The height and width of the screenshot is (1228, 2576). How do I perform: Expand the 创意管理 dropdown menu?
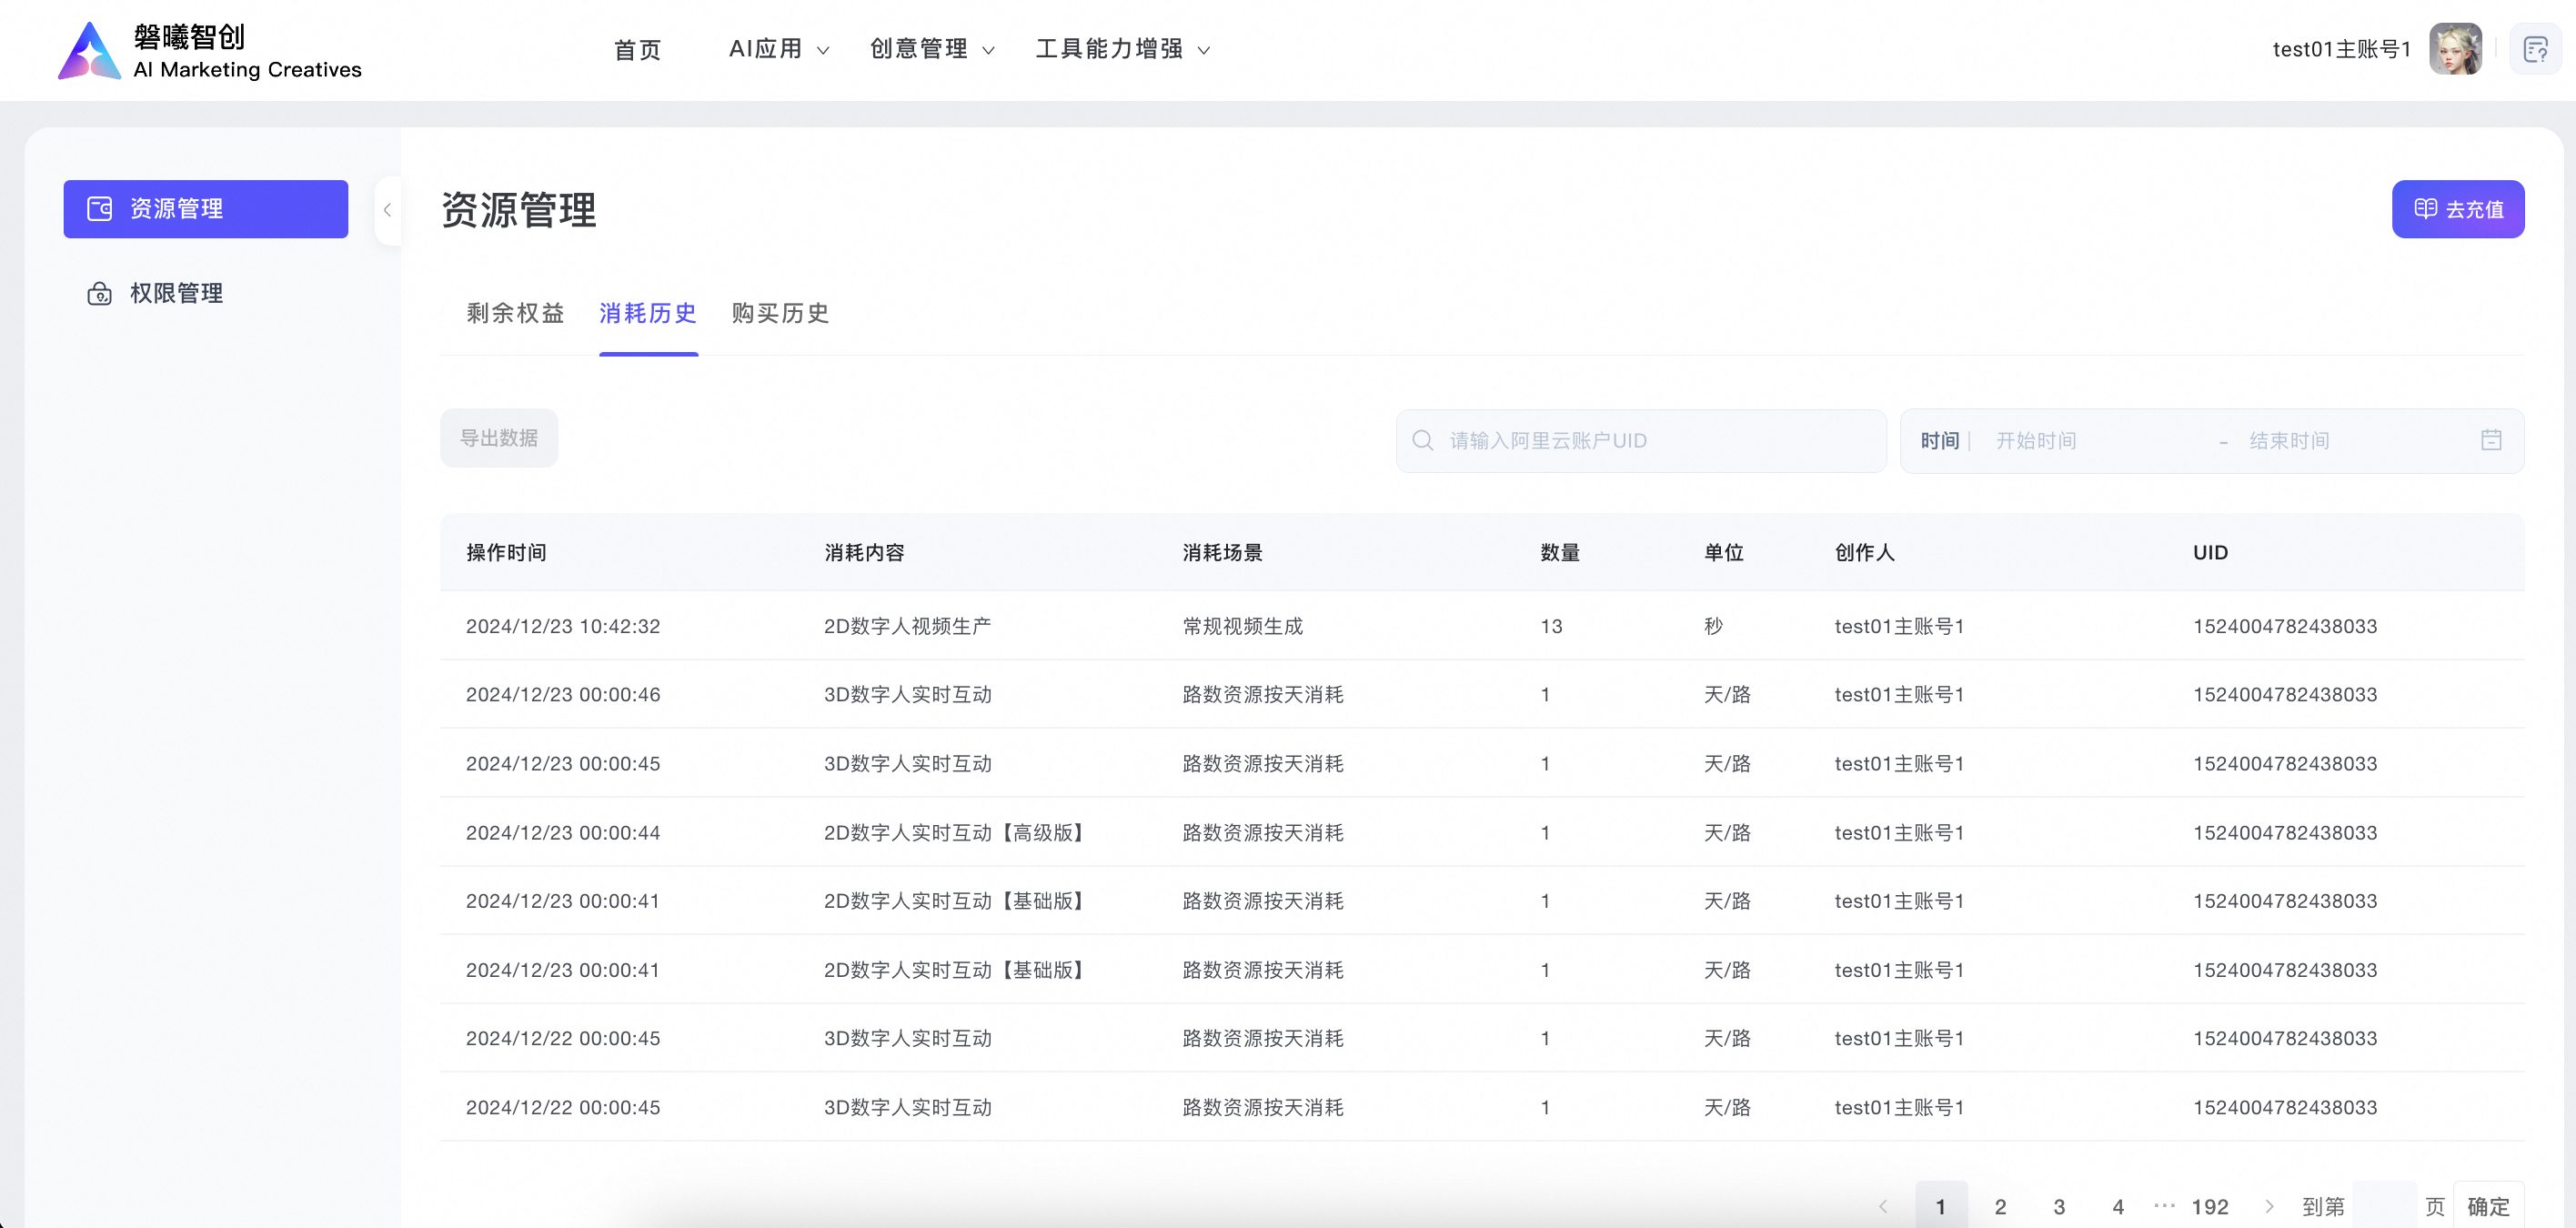(x=931, y=49)
